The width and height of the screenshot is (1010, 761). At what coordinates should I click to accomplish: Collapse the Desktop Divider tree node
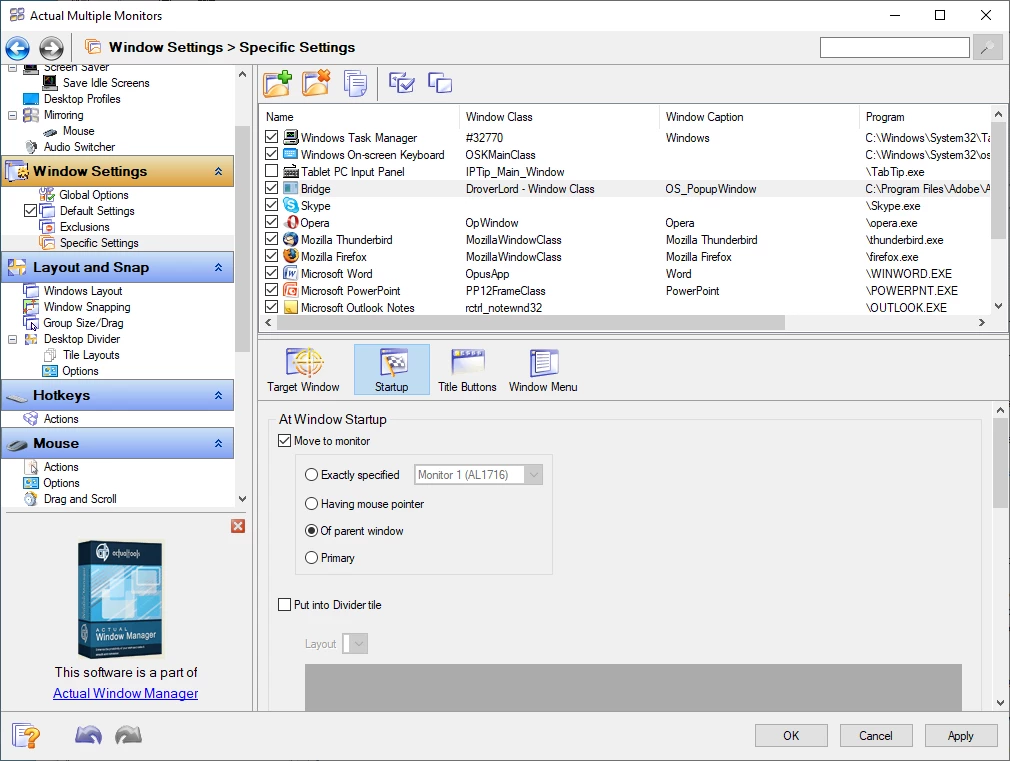(x=12, y=339)
